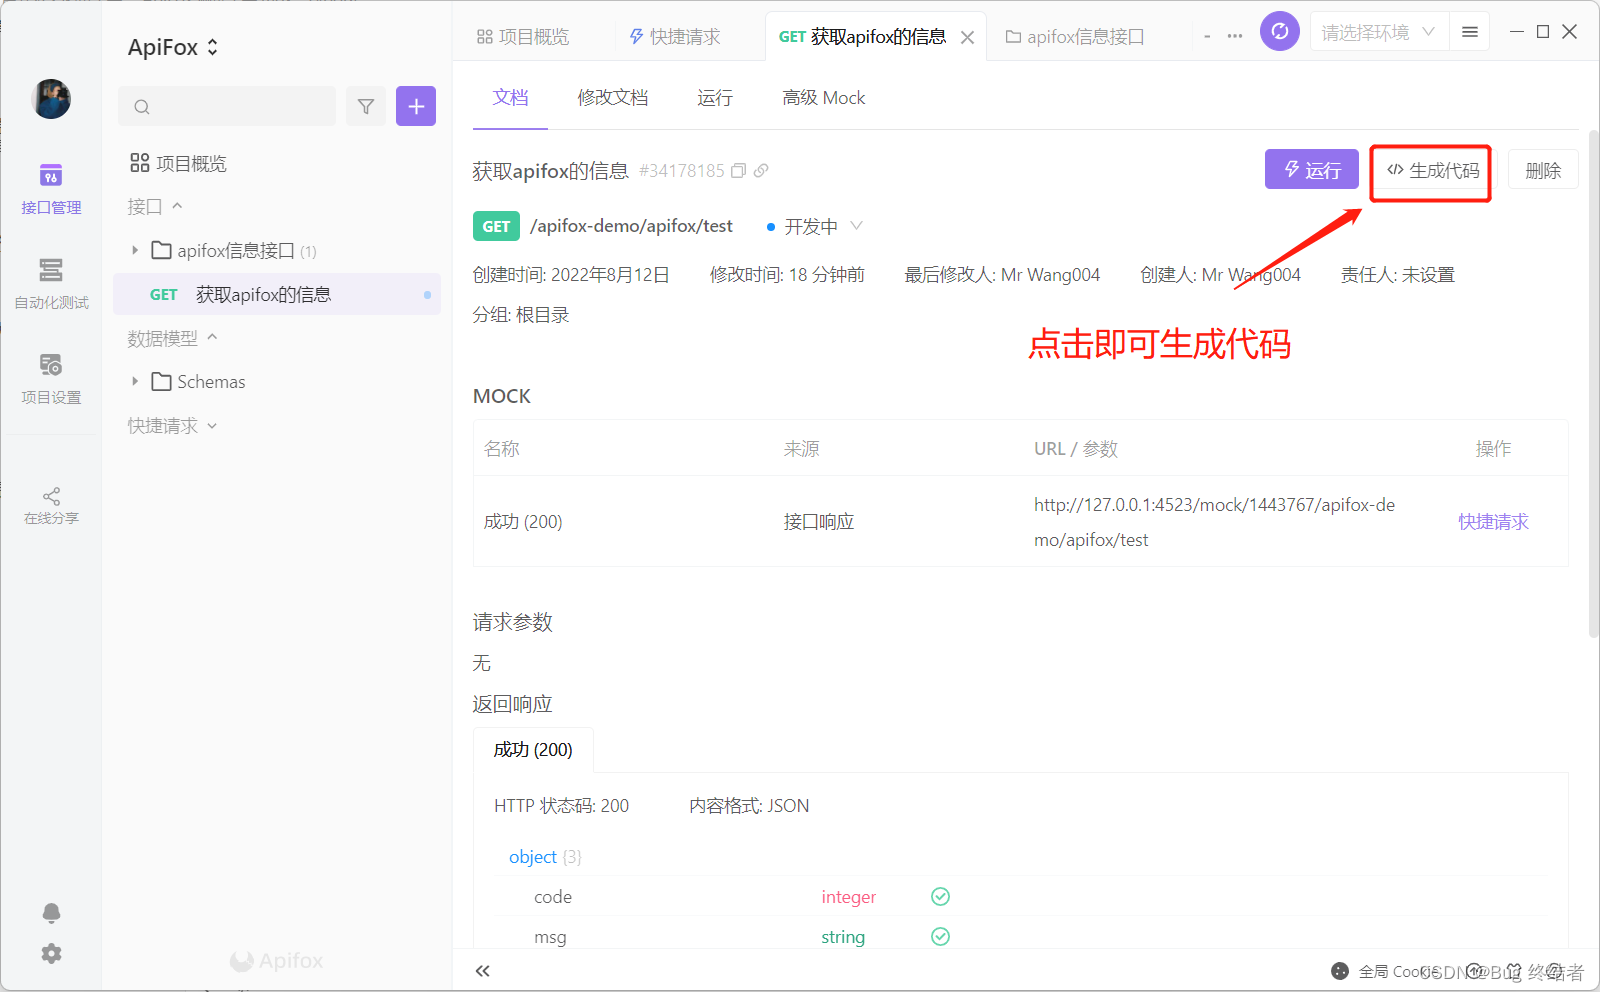Click the integer type of code
Viewport: 1600px width, 992px height.
tap(849, 897)
